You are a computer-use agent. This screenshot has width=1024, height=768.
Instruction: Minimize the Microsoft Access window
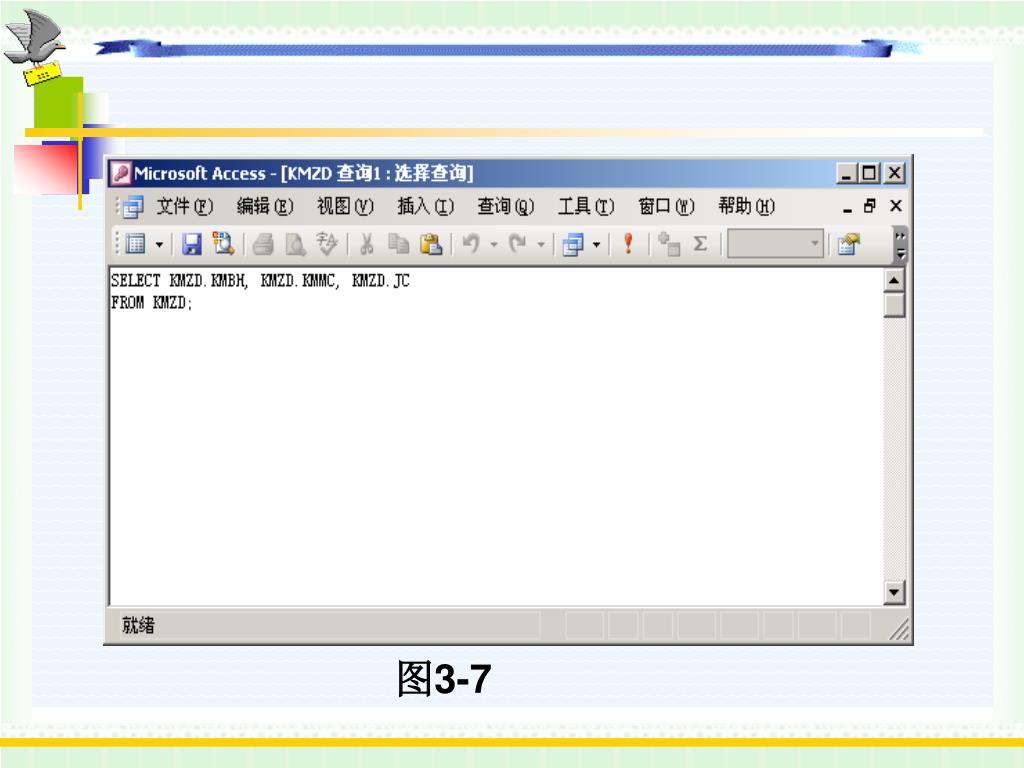[847, 173]
